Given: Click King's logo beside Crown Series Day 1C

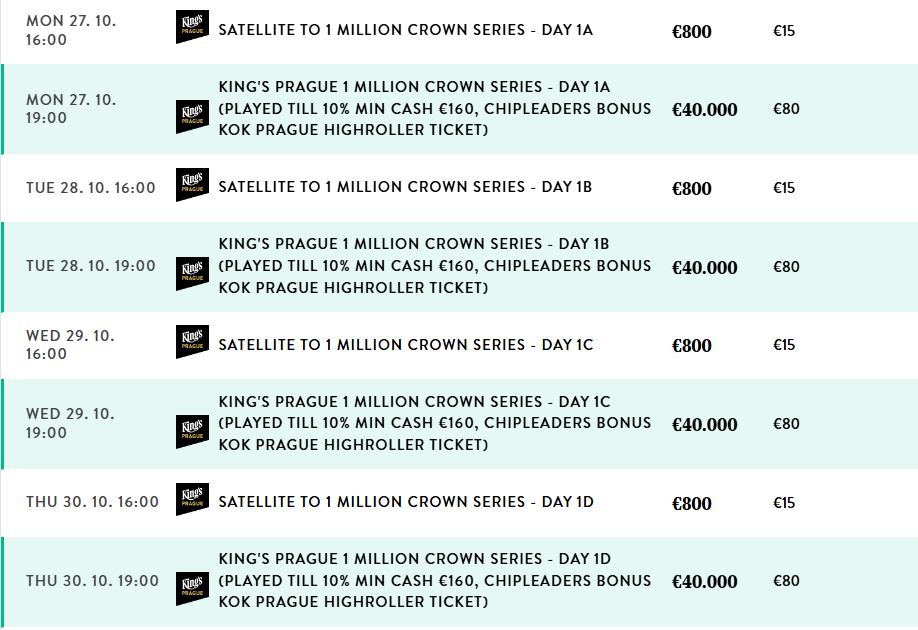Looking at the screenshot, I should [x=192, y=431].
